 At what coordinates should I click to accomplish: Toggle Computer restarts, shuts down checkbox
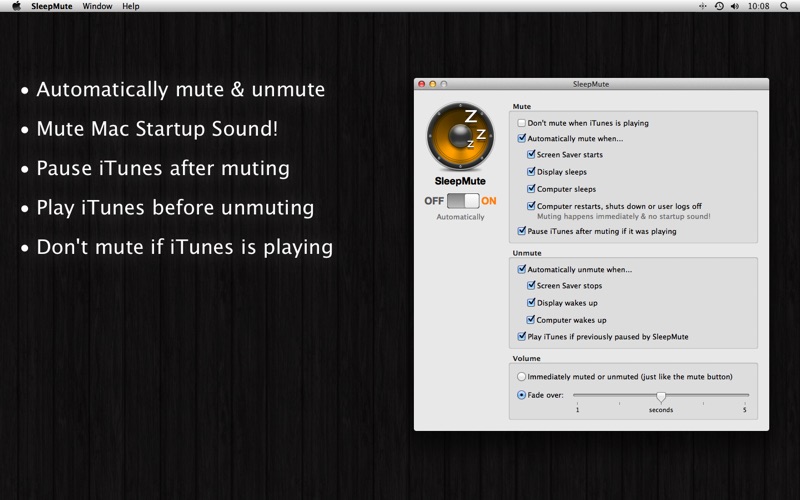point(531,206)
